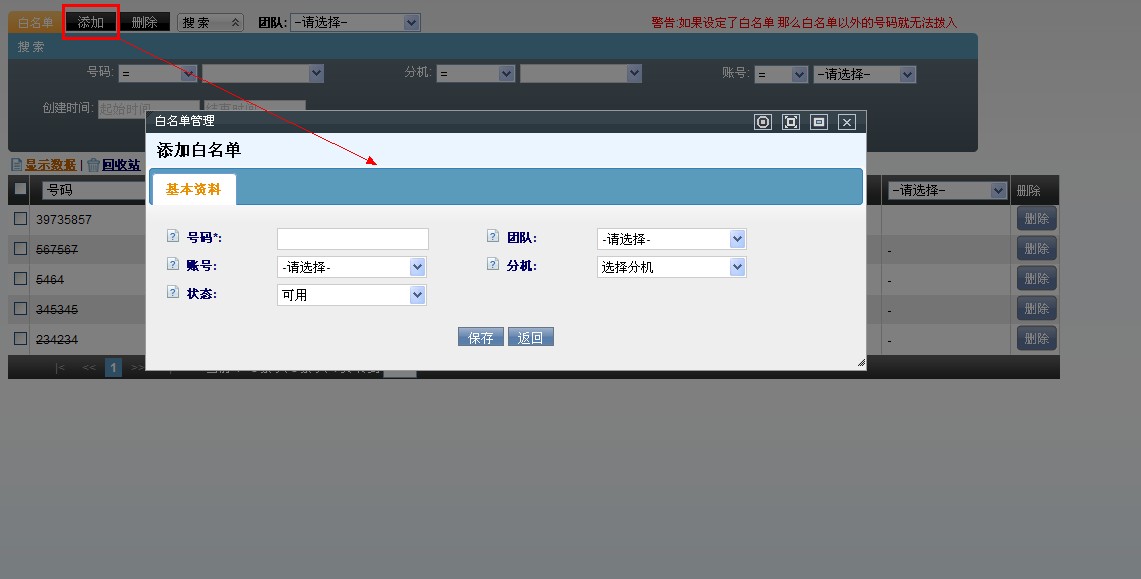1141x579 pixels.
Task: Click the 添加 toolbar item
Action: (x=91, y=22)
